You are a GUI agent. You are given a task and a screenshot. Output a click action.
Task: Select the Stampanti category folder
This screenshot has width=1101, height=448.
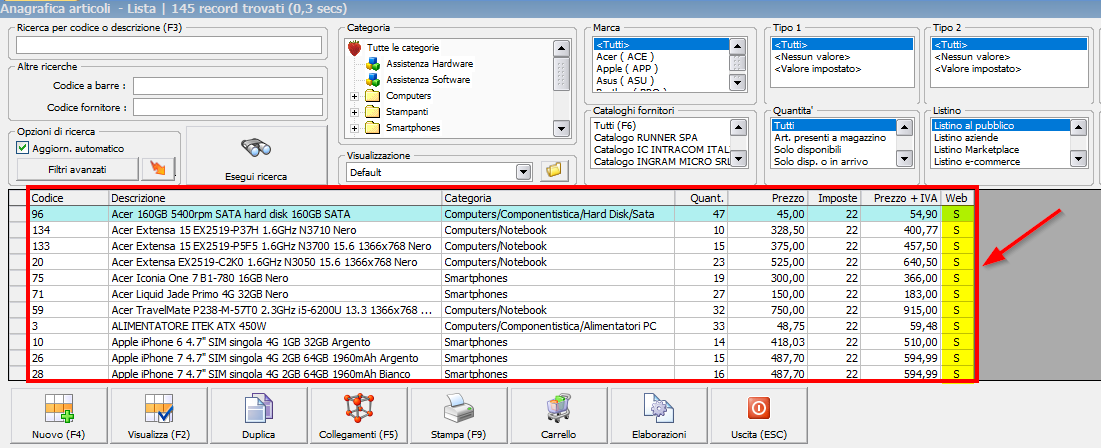pyautogui.click(x=408, y=112)
